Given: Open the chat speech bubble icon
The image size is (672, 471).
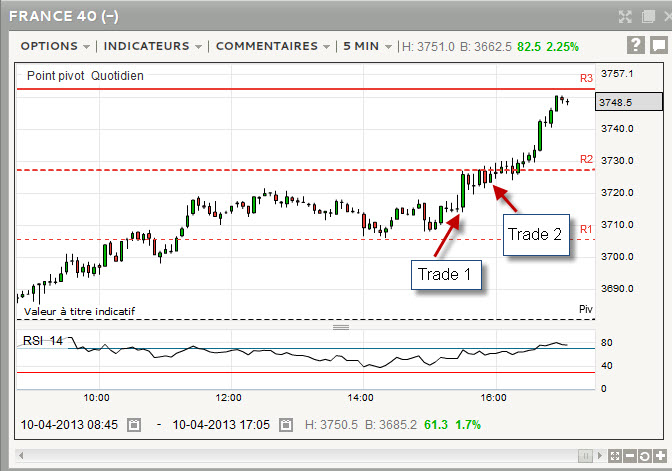Looking at the screenshot, I should (659, 45).
